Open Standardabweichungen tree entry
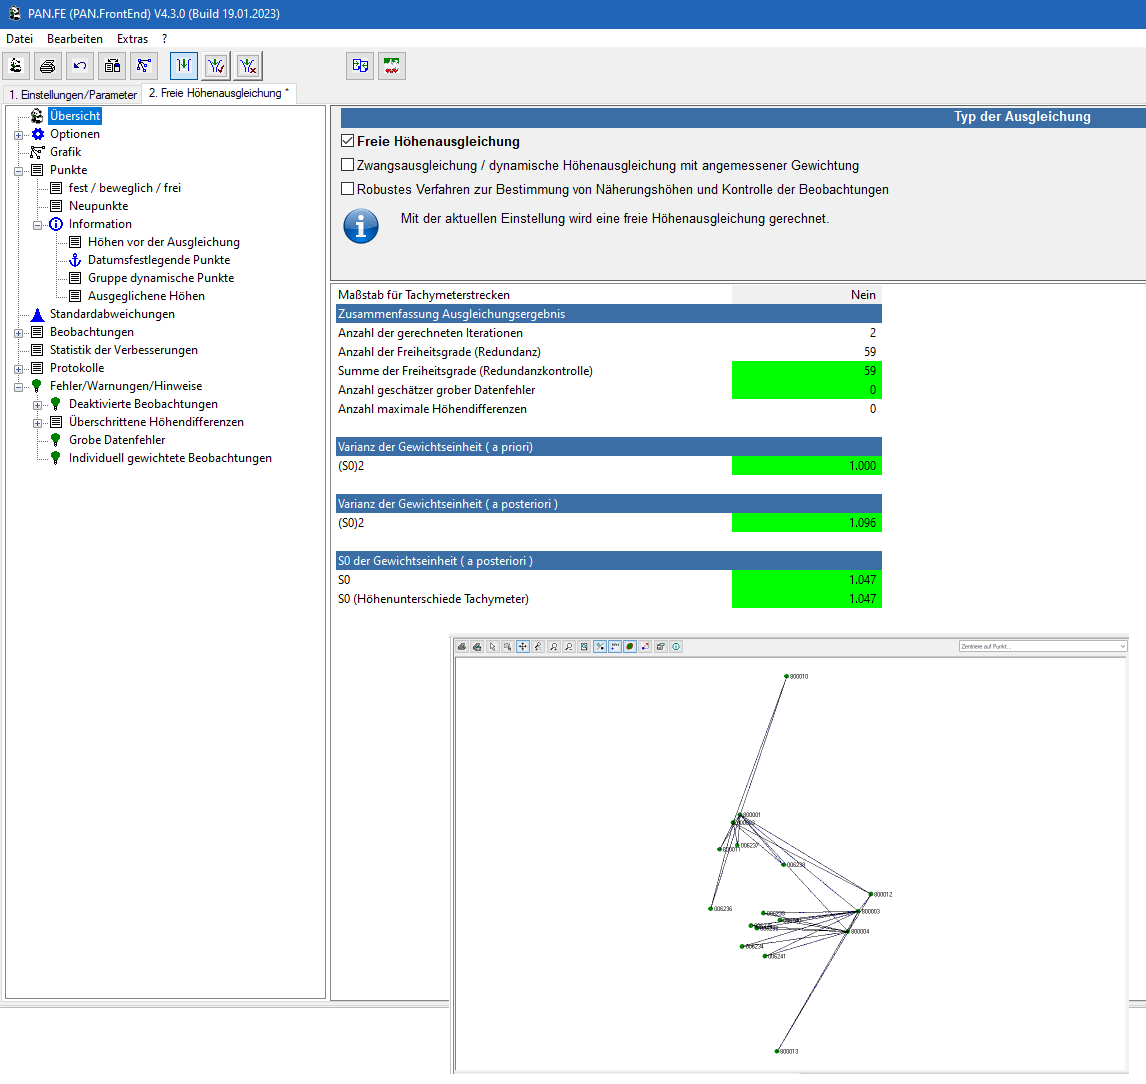 click(112, 314)
